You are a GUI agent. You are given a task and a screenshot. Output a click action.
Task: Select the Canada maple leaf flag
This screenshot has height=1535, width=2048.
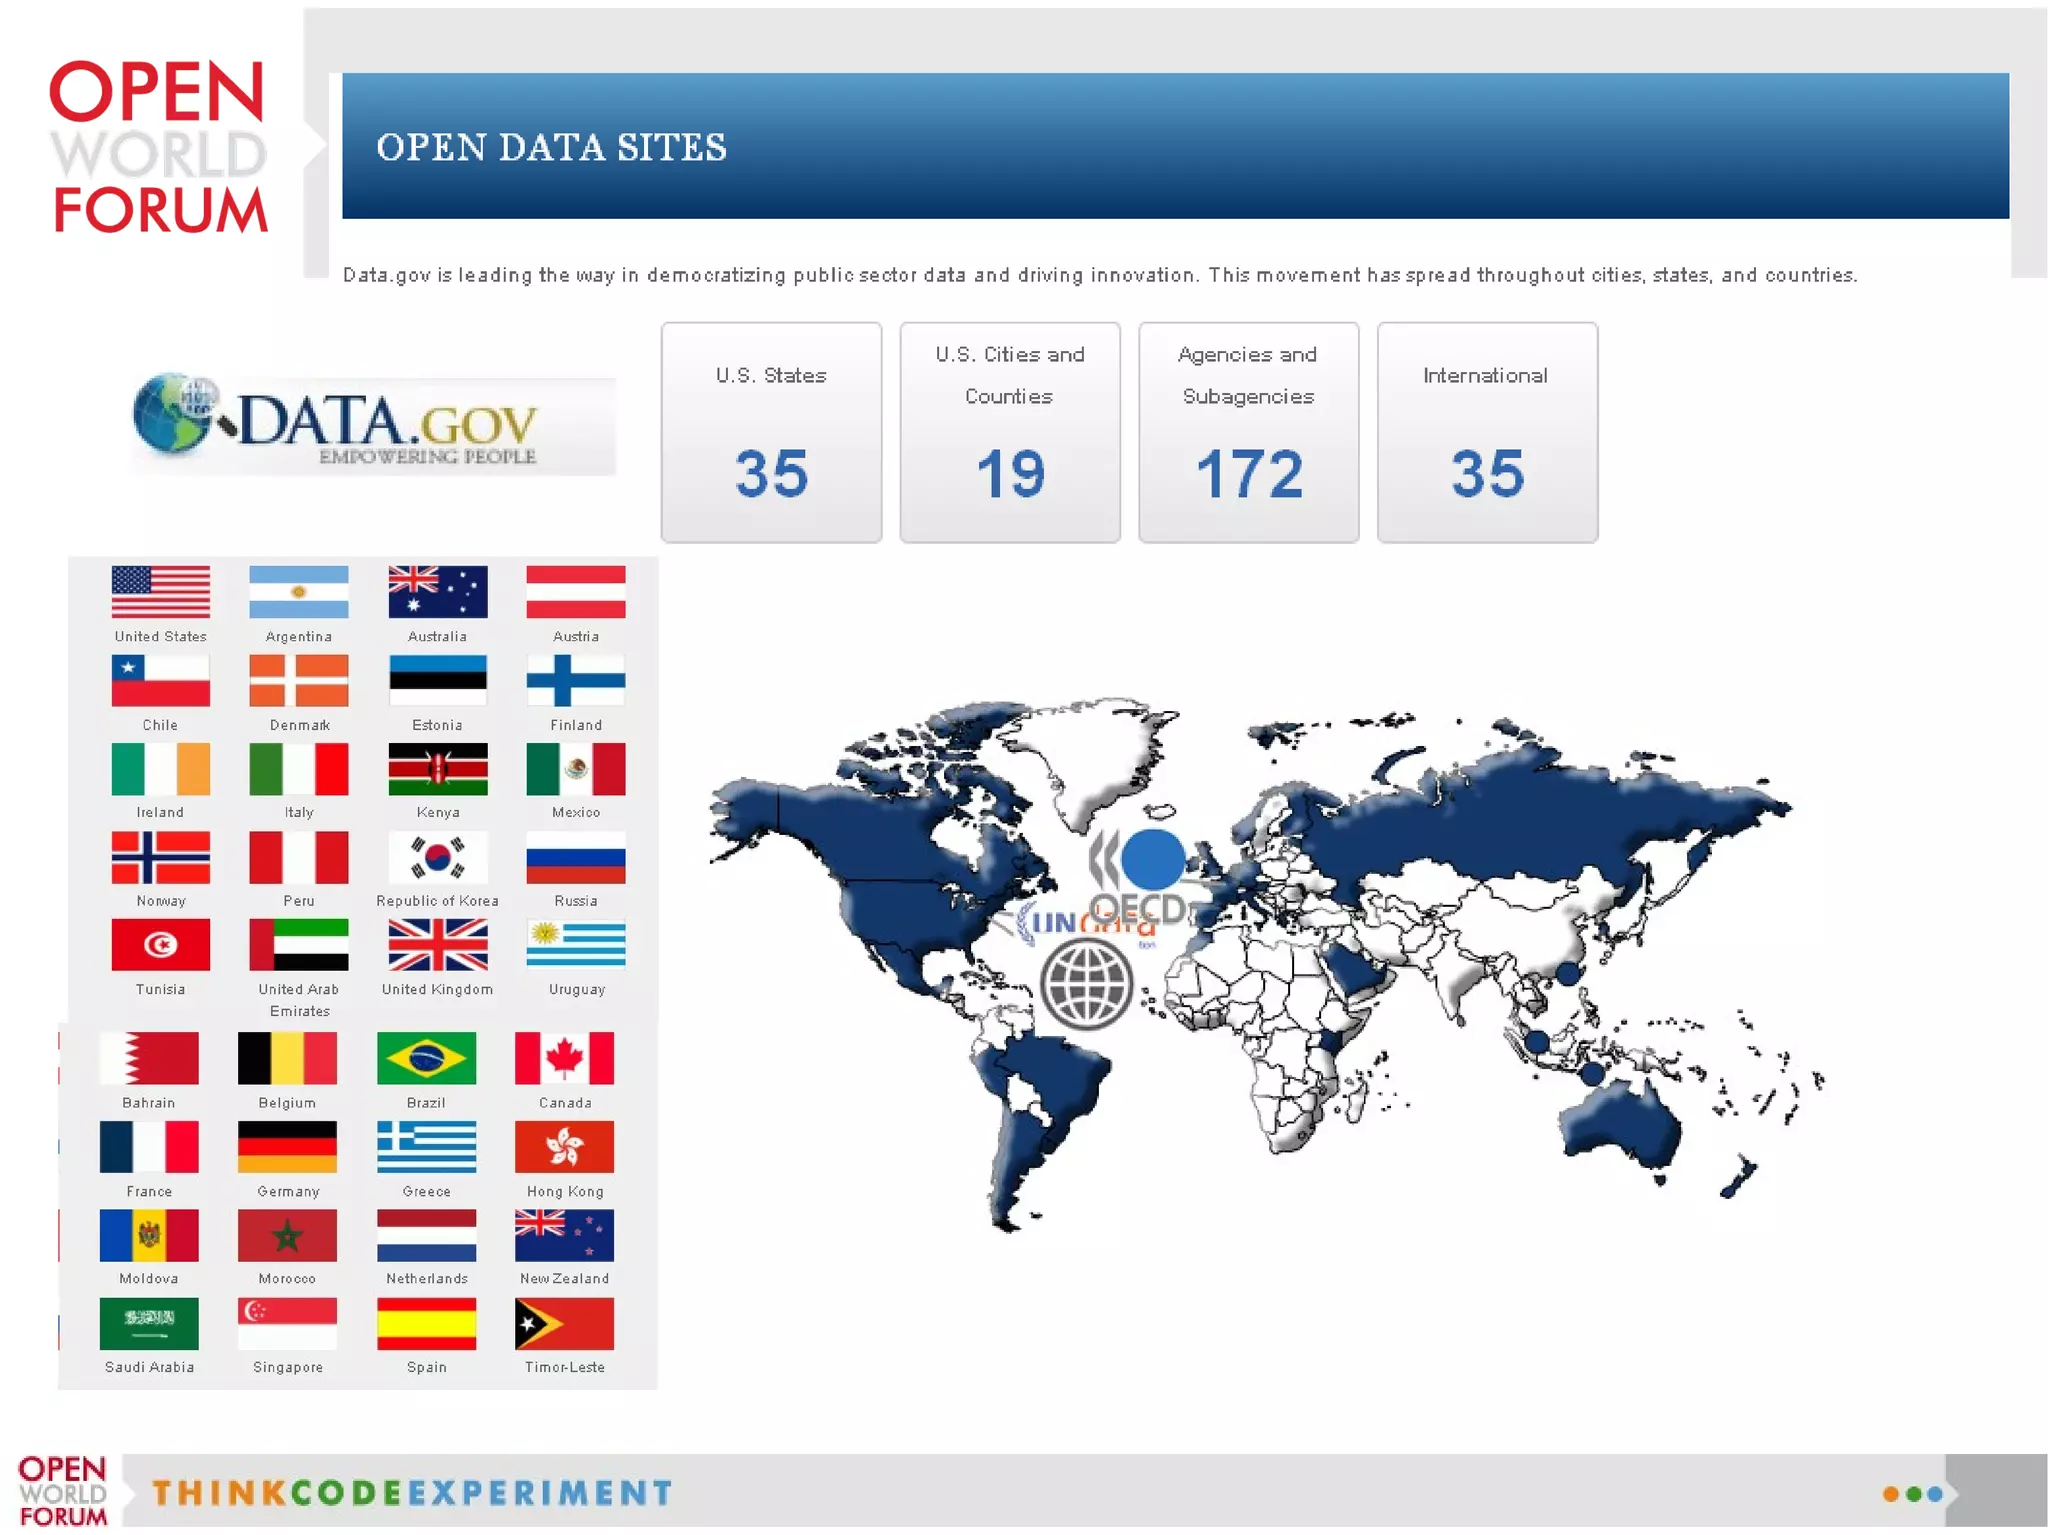[564, 1058]
